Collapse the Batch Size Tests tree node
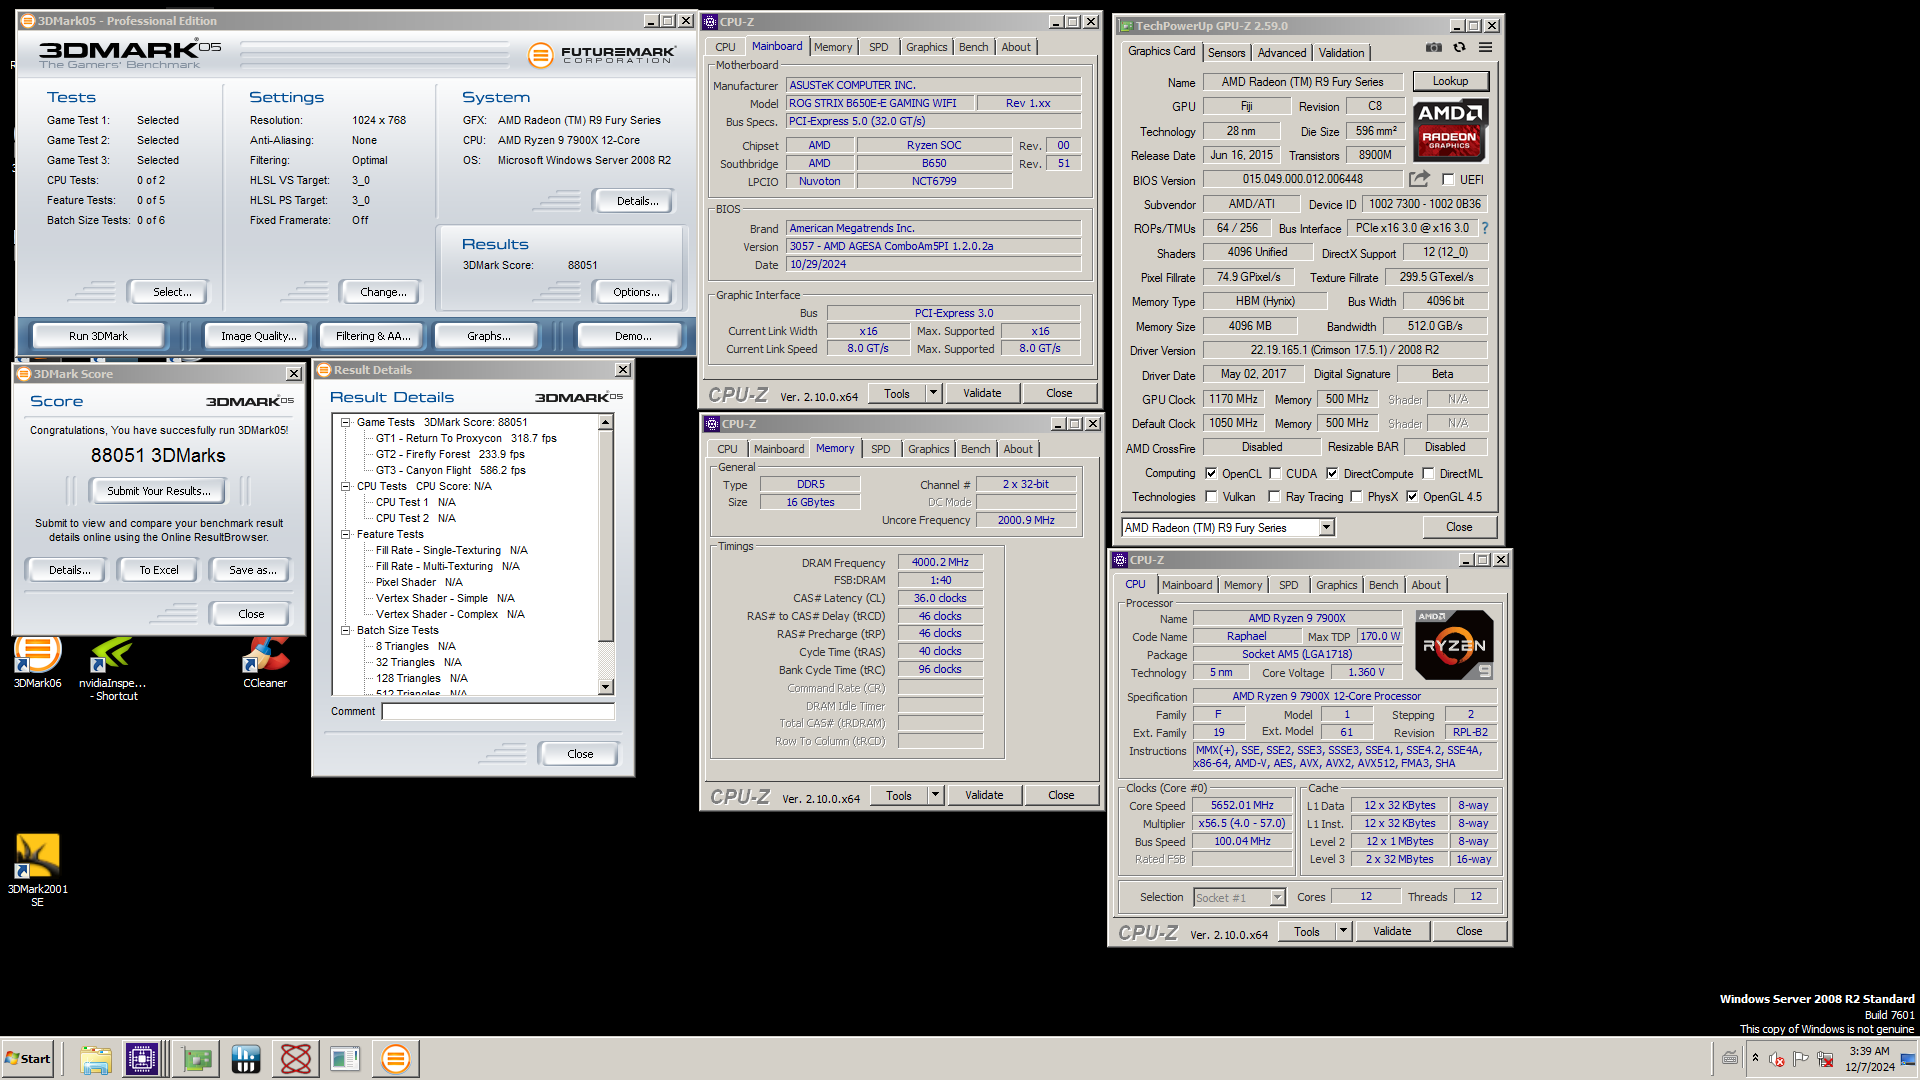The image size is (1920, 1080). click(345, 630)
